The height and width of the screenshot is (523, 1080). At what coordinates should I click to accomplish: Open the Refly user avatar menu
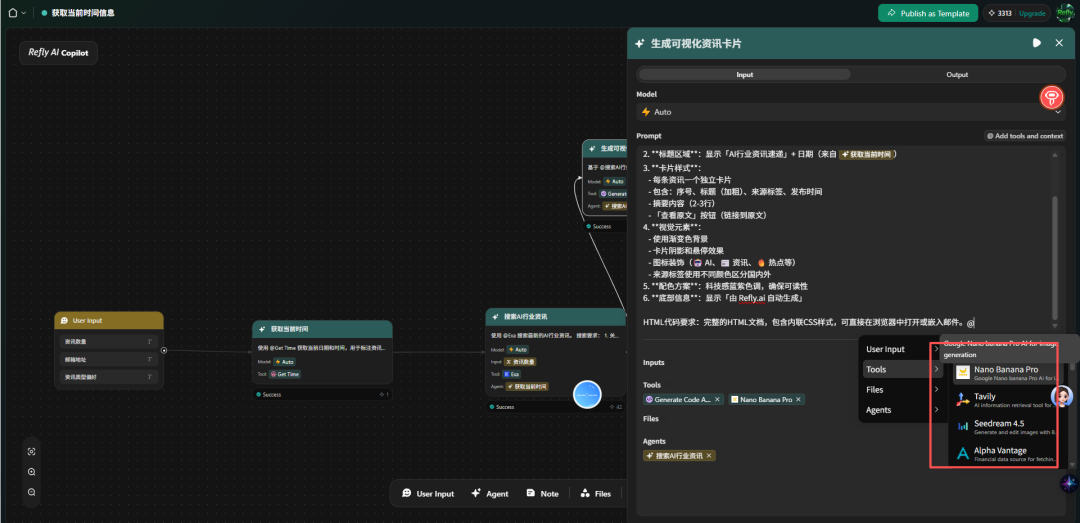[x=1065, y=13]
